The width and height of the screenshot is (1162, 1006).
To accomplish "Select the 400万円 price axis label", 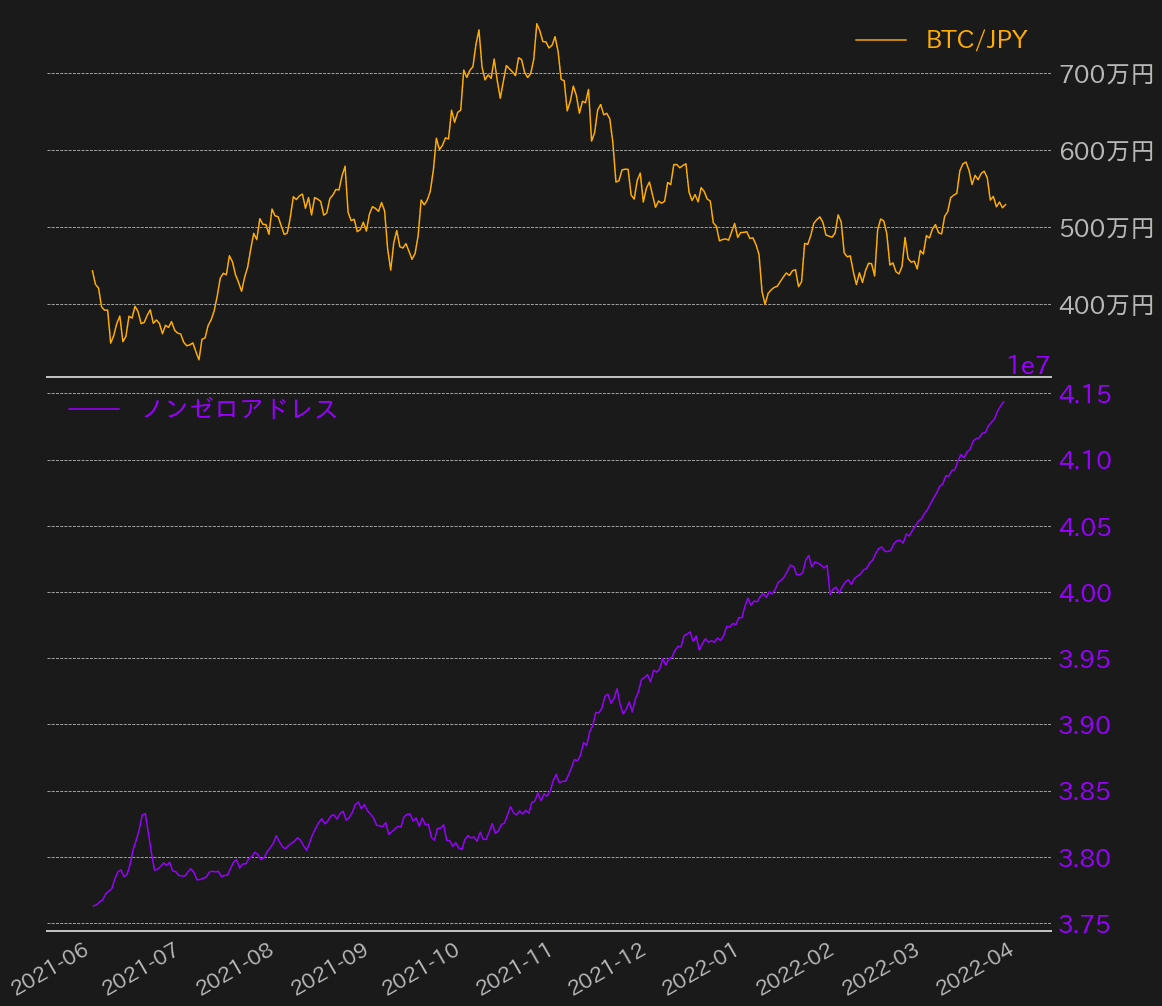I will (x=1106, y=305).
